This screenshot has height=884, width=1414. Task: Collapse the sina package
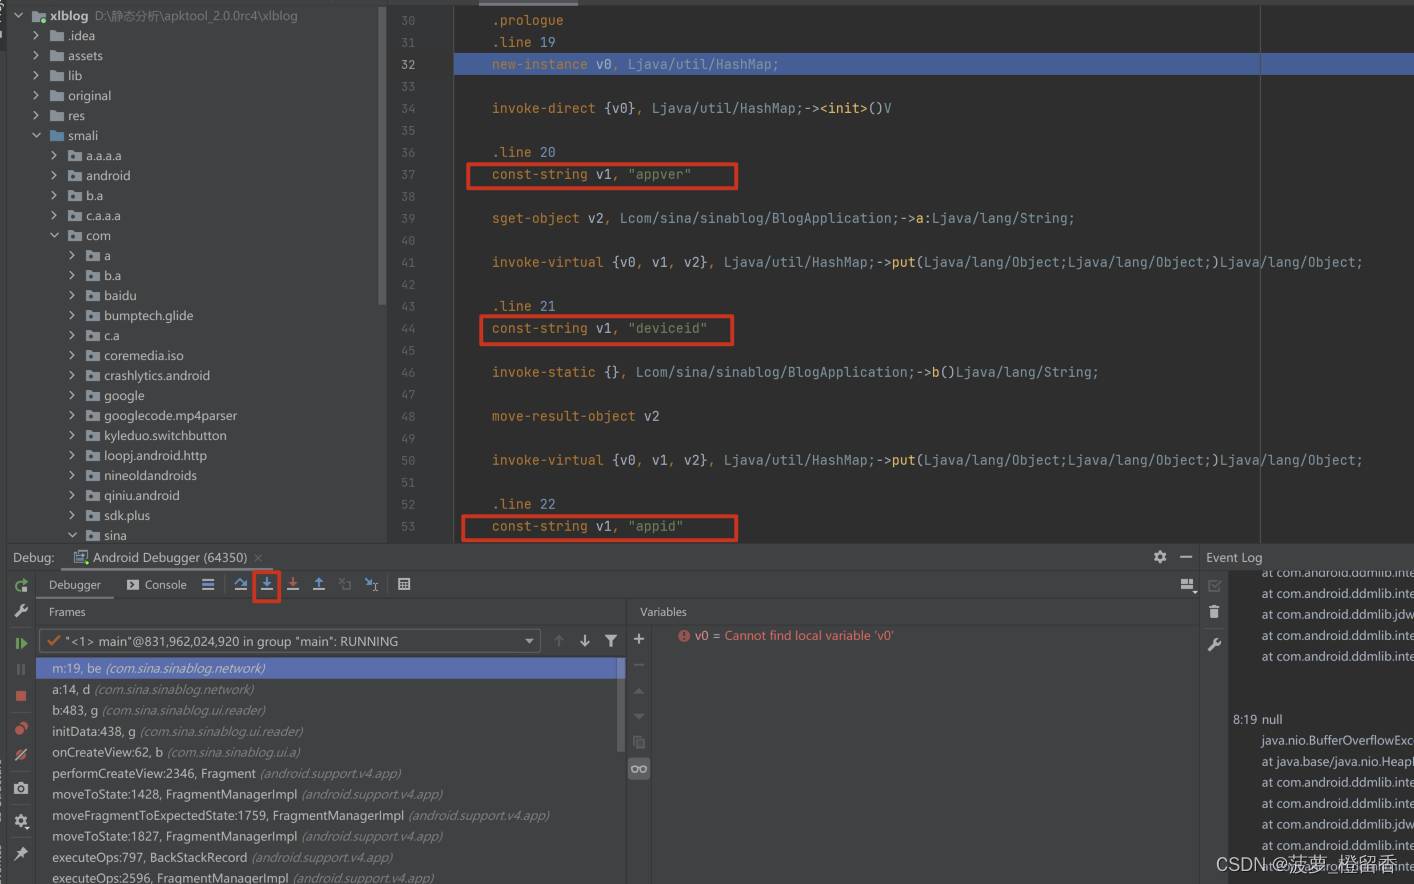coord(72,536)
